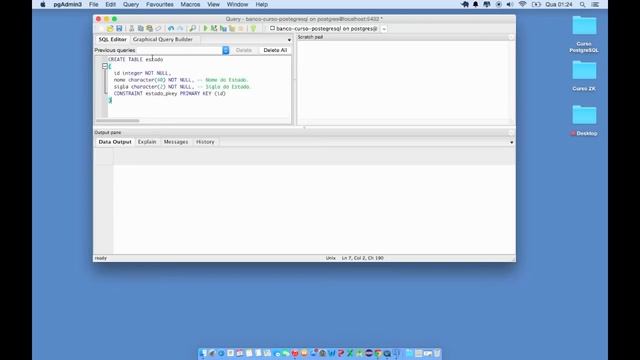Click the Delete All button

click(x=275, y=50)
